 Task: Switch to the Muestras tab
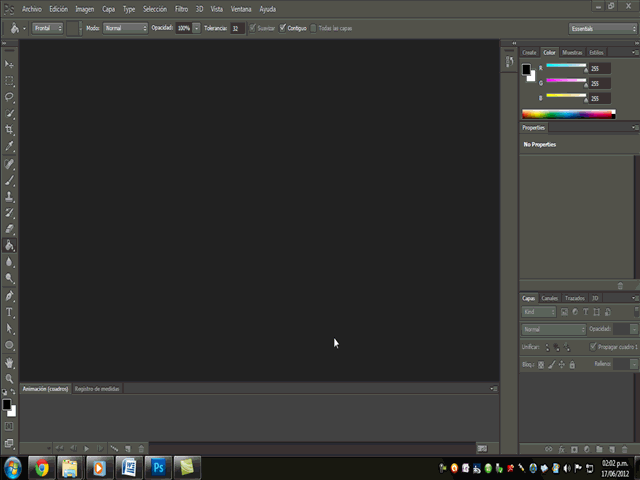pyautogui.click(x=572, y=53)
